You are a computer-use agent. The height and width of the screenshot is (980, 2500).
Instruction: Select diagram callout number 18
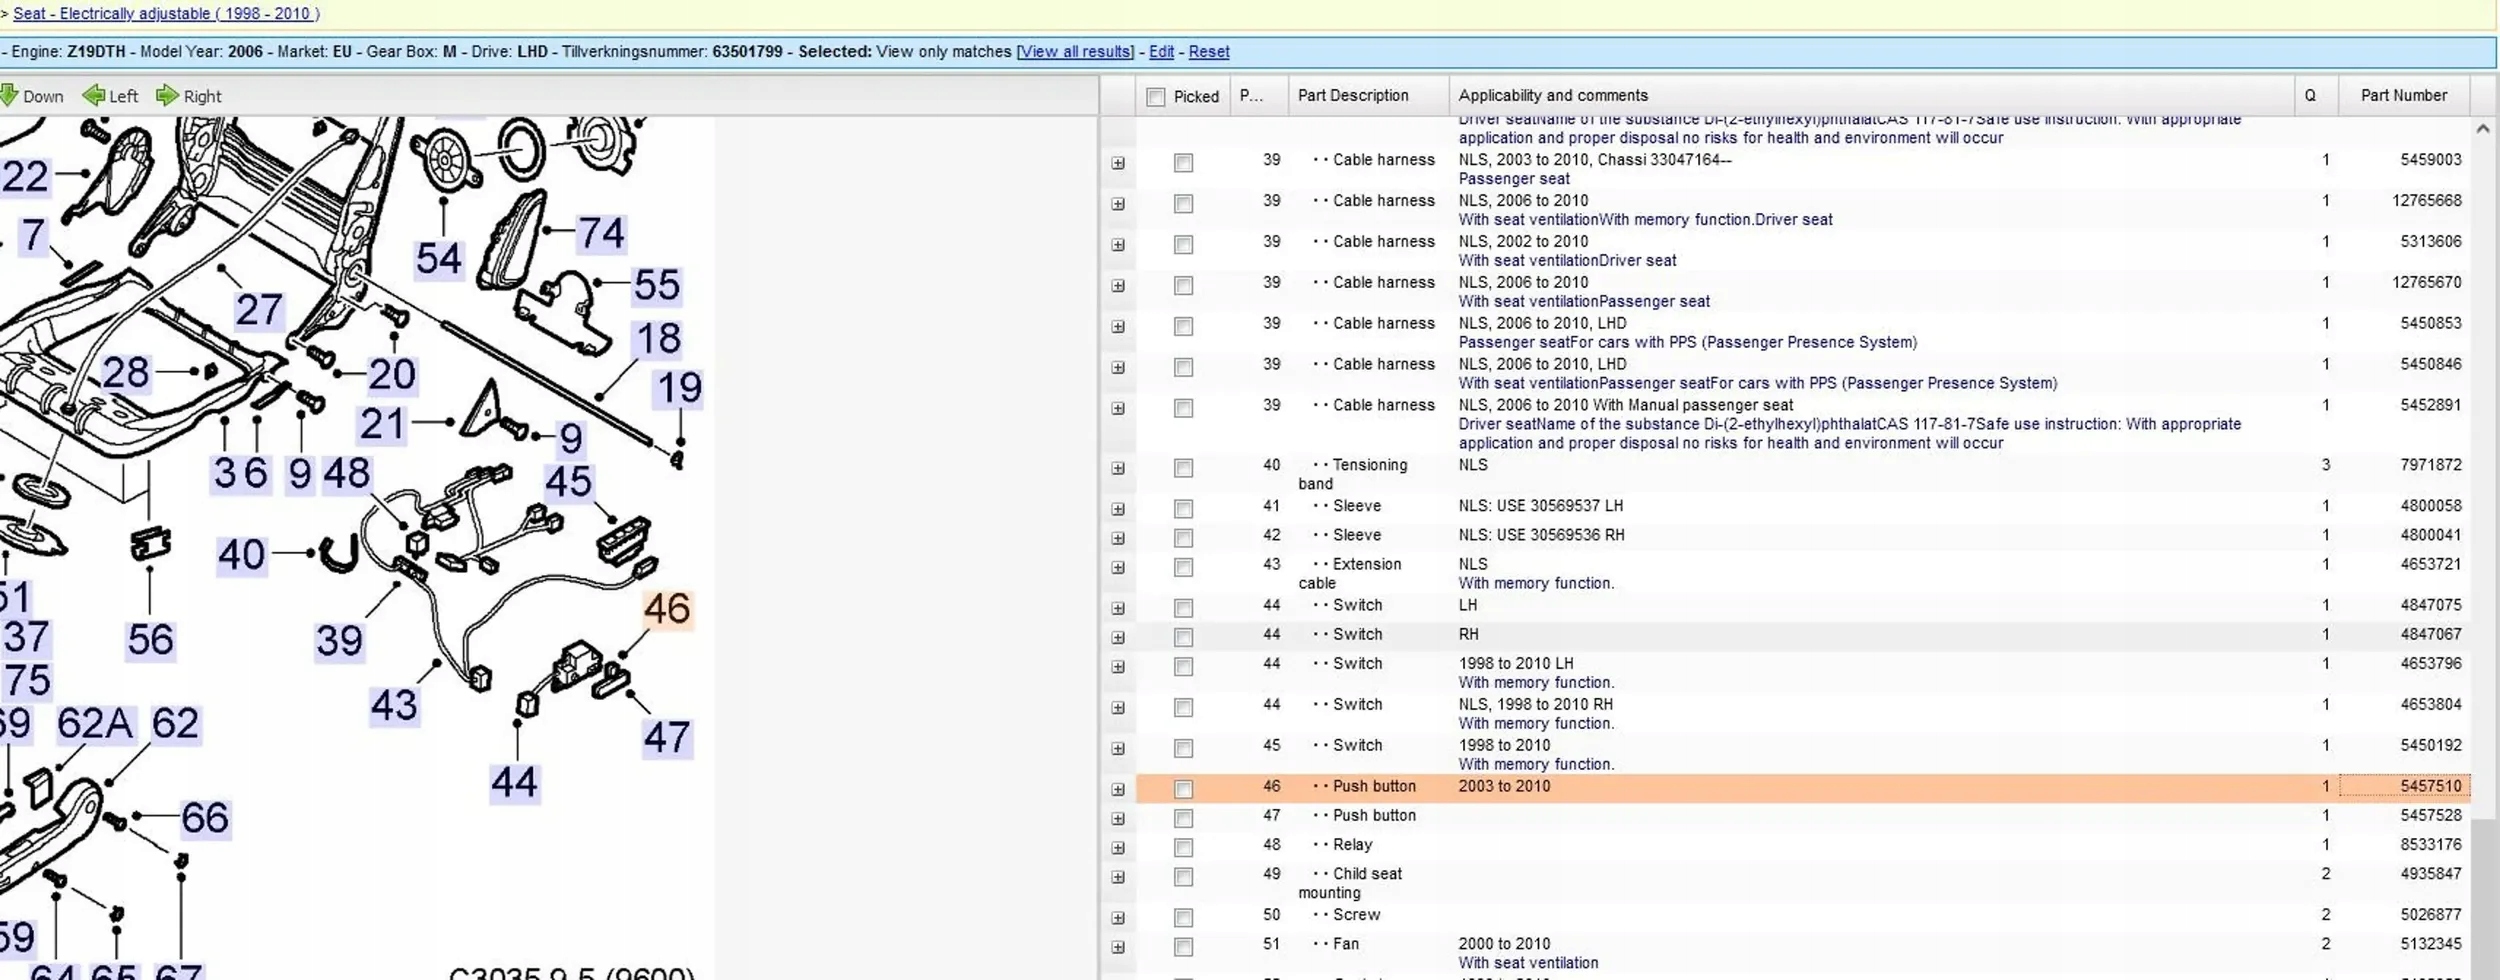(x=659, y=339)
